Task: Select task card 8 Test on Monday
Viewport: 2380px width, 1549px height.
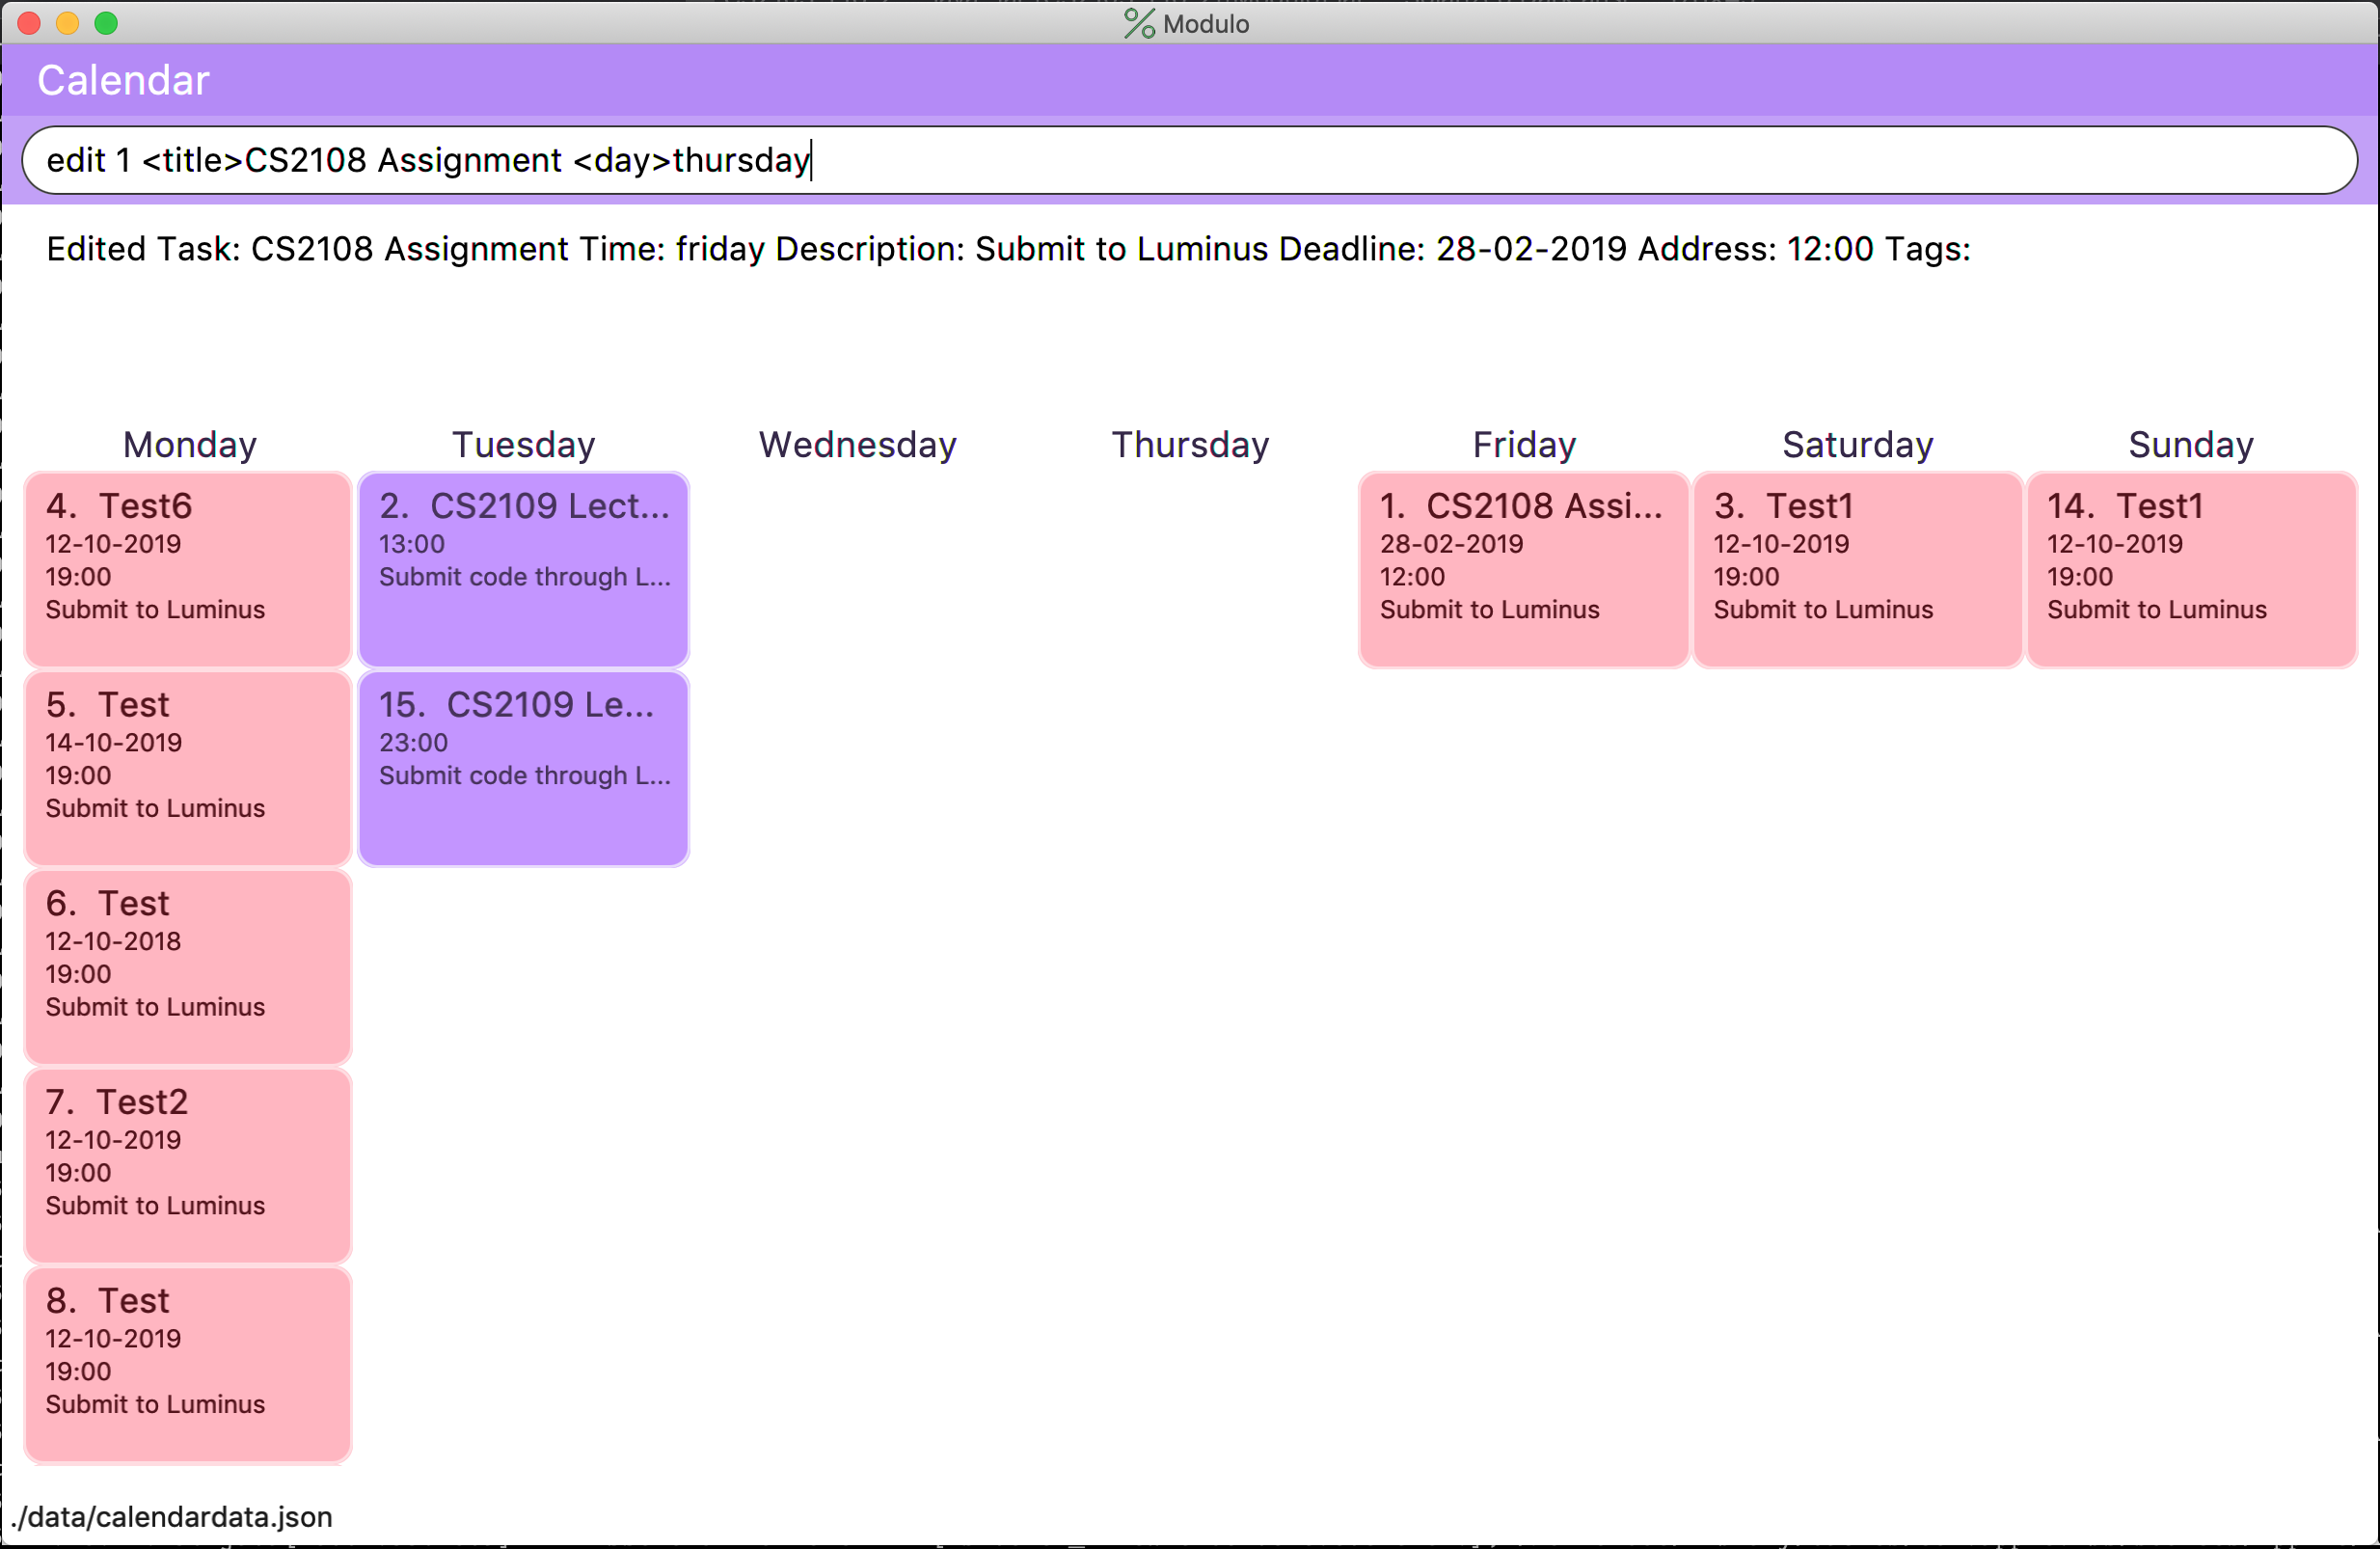Action: pos(188,1362)
